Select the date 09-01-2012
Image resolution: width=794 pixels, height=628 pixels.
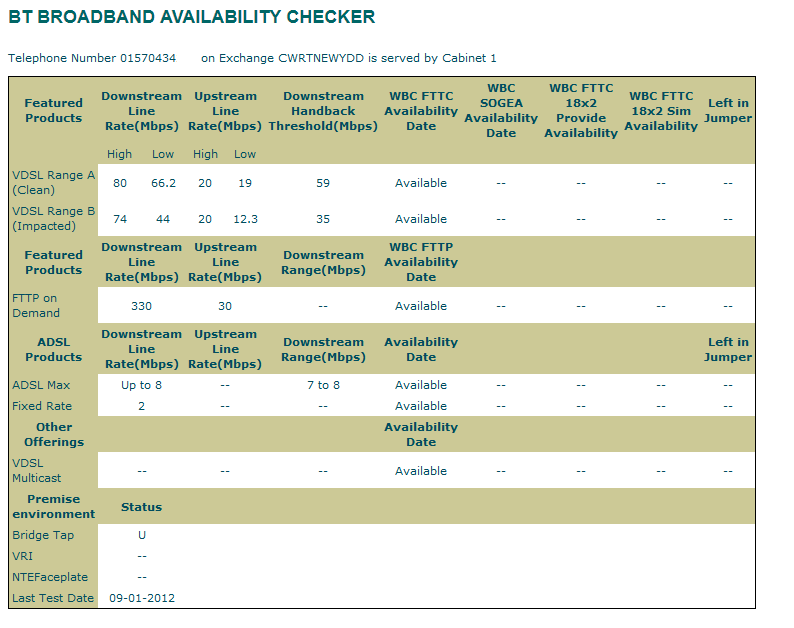coord(142,598)
